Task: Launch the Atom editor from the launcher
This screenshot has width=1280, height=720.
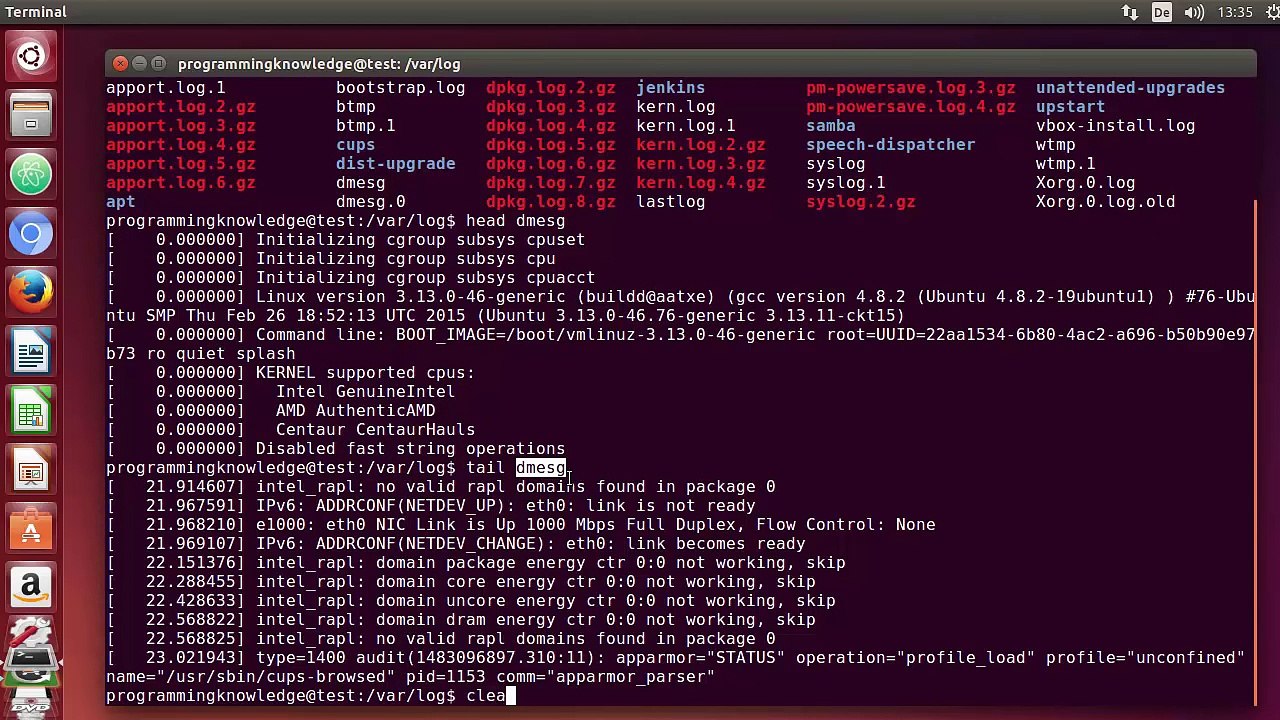Action: coord(31,175)
